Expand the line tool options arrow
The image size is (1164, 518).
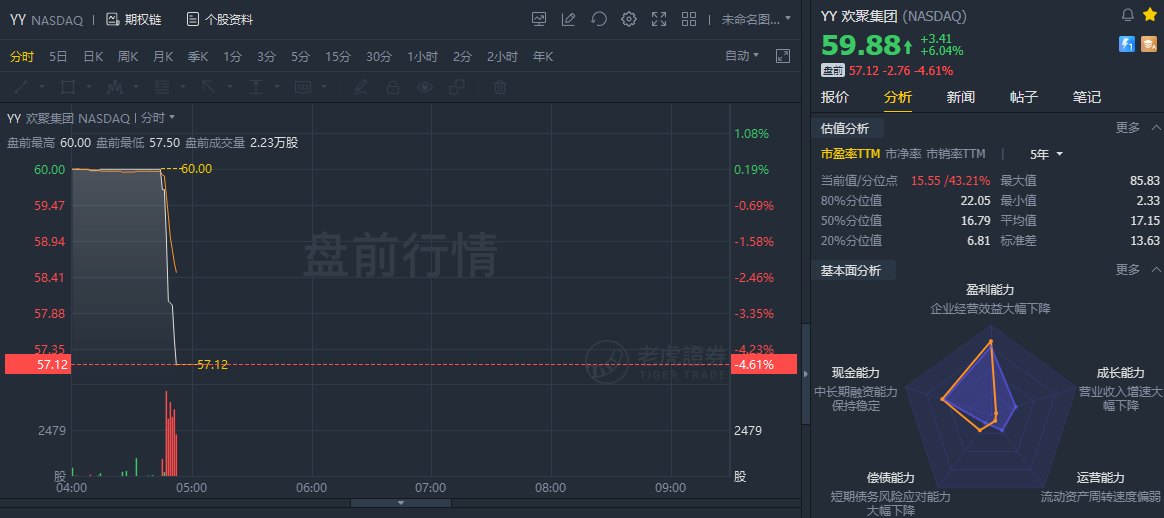(42, 87)
